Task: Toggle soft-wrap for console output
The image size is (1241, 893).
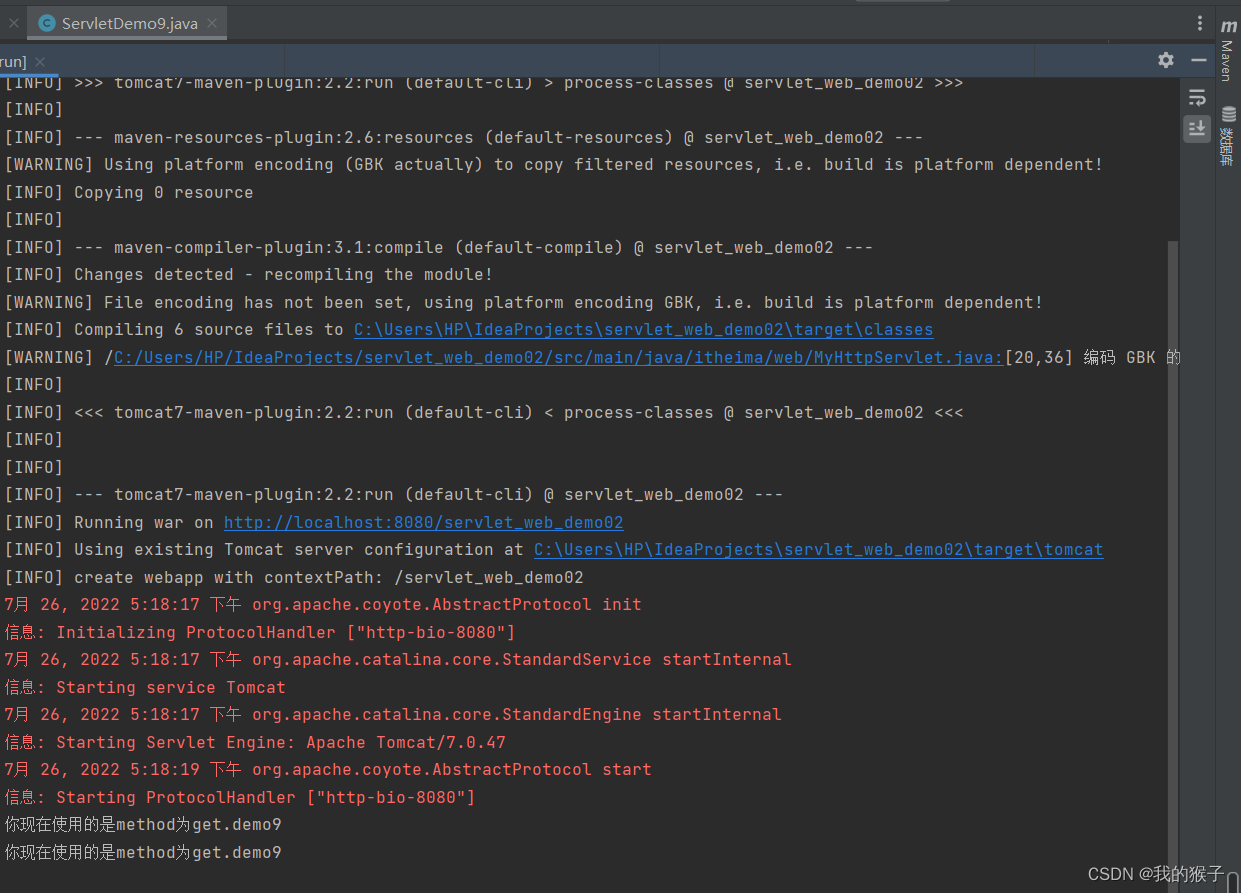Action: [1197, 97]
